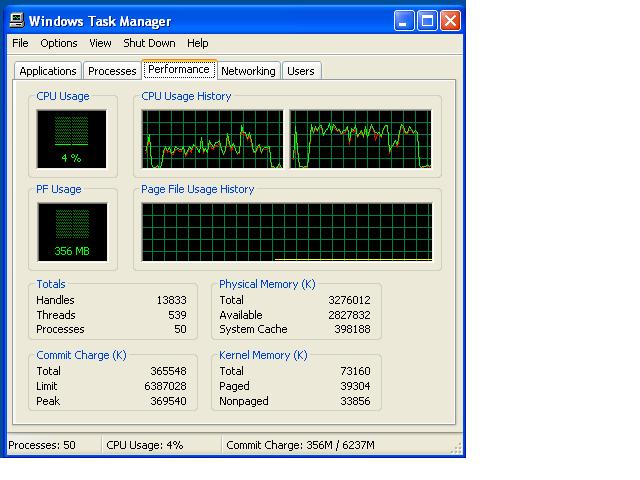Open the File menu
640x480 pixels.
(x=20, y=43)
